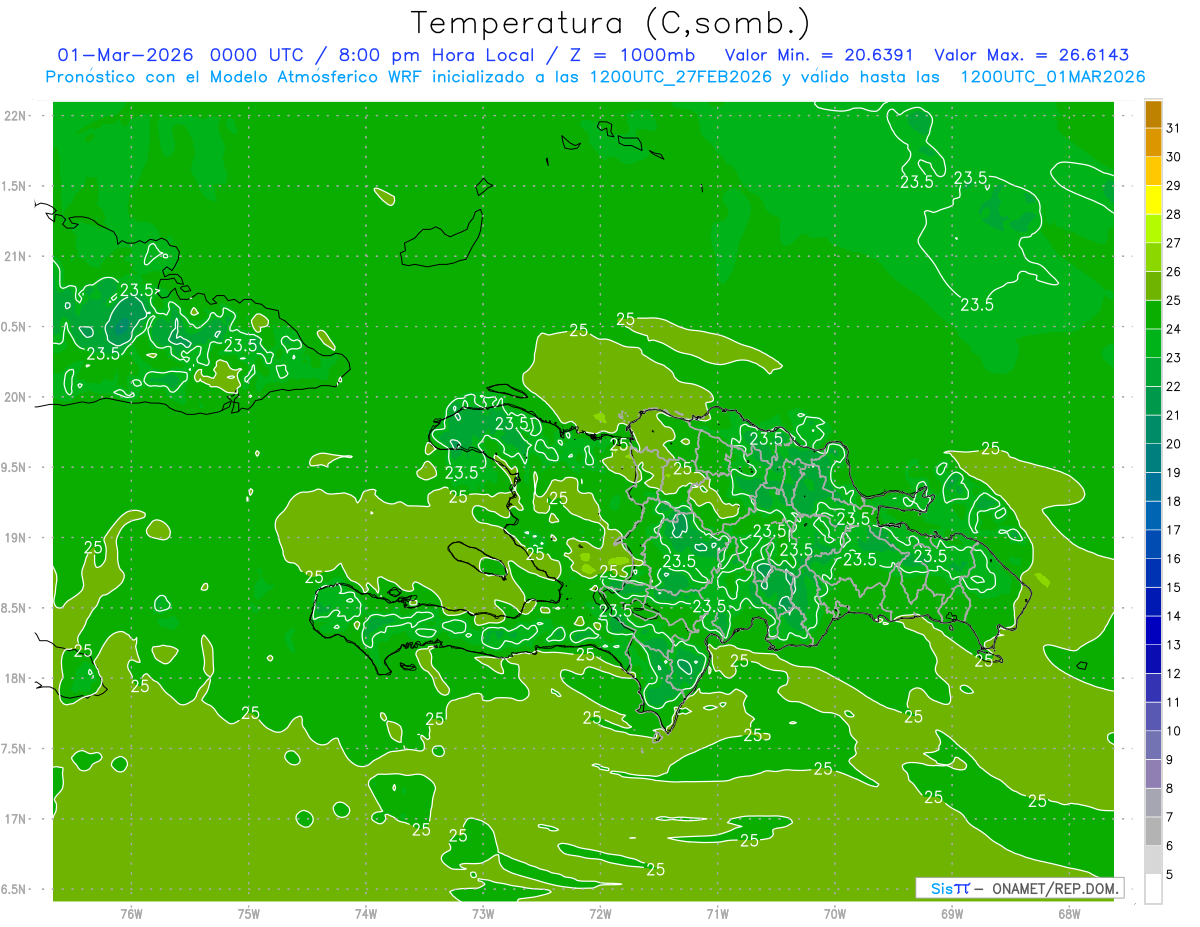Click the '21' value on color scale

(1174, 415)
